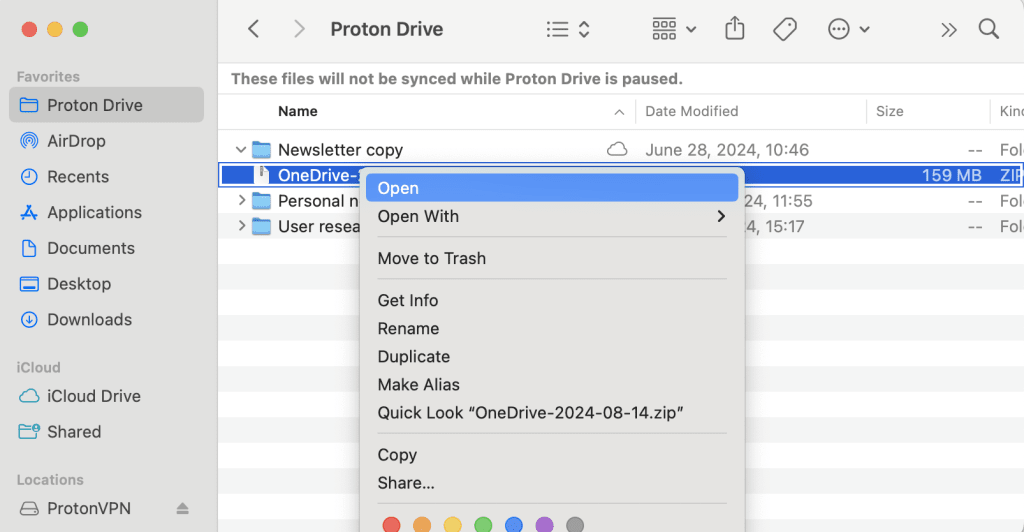
Task: Click the ProtonVPN disk icon
Action: 29,509
